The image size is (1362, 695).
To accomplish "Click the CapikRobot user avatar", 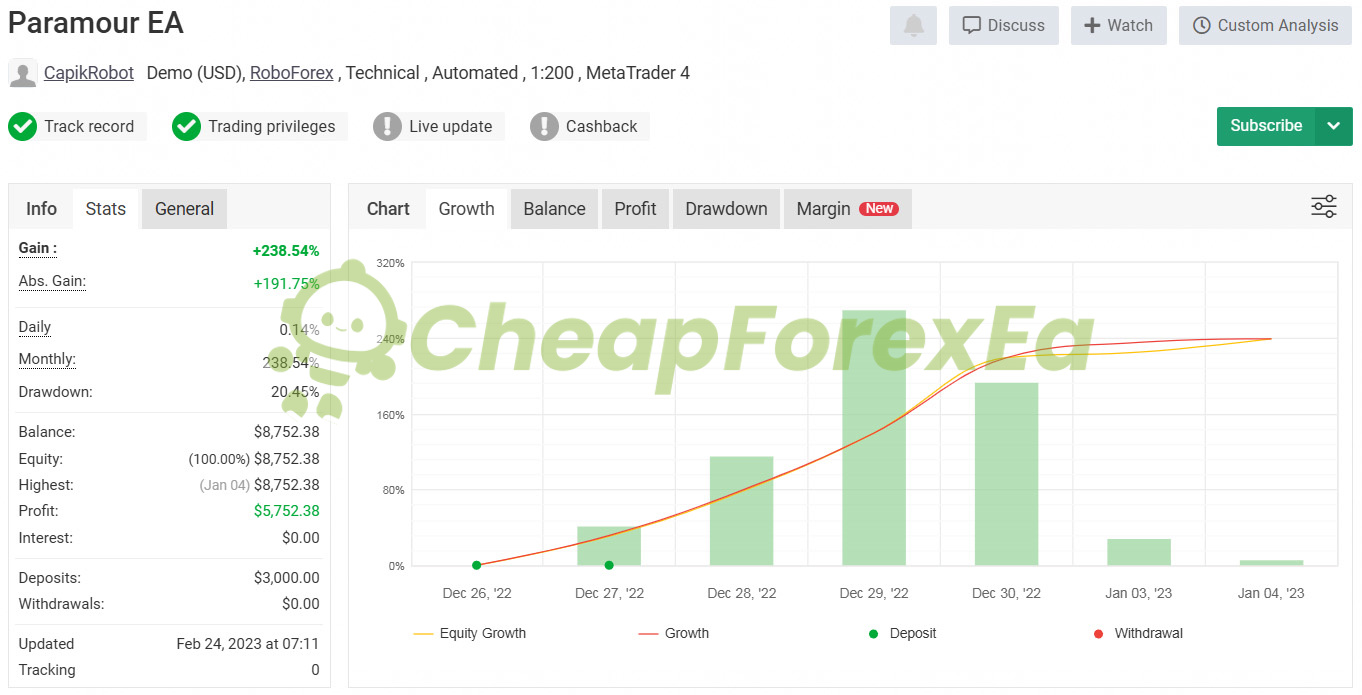I will coord(23,73).
